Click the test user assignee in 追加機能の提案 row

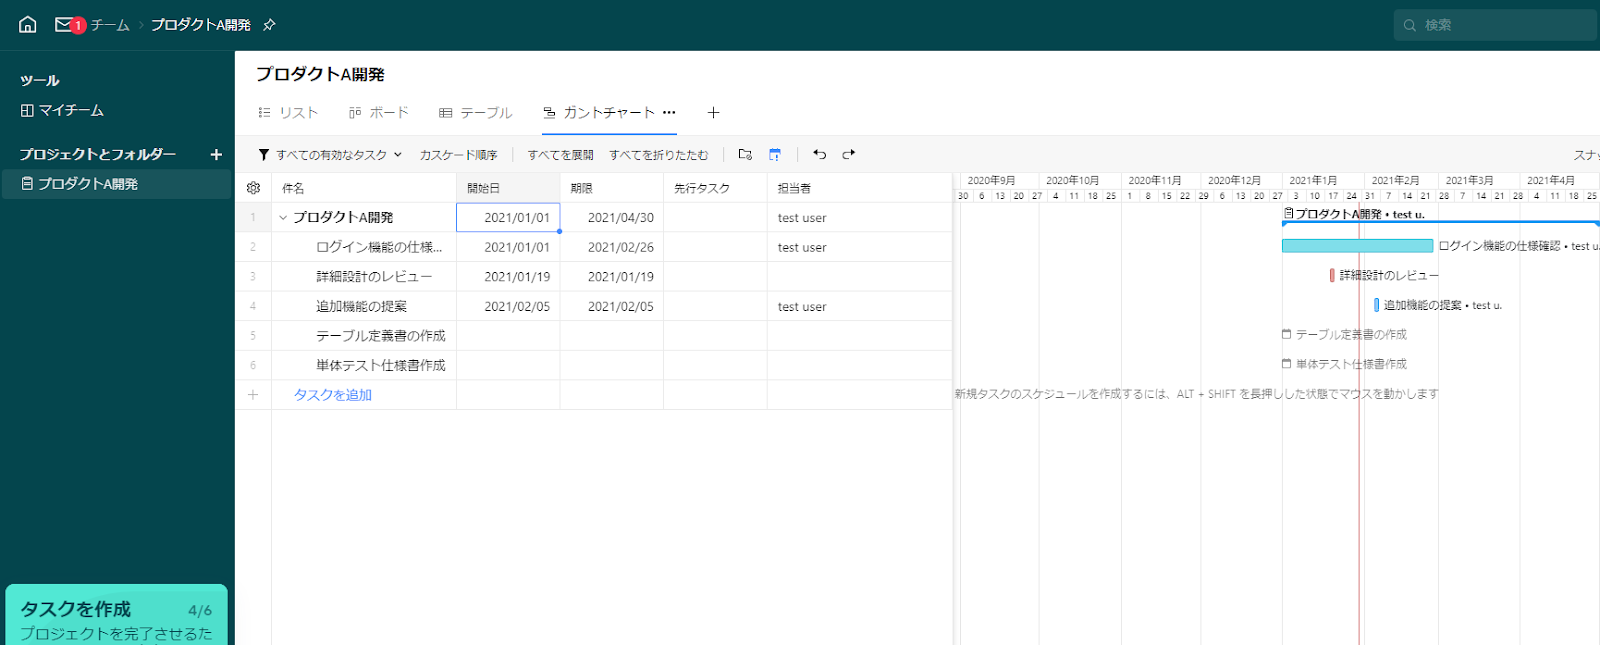tap(802, 307)
